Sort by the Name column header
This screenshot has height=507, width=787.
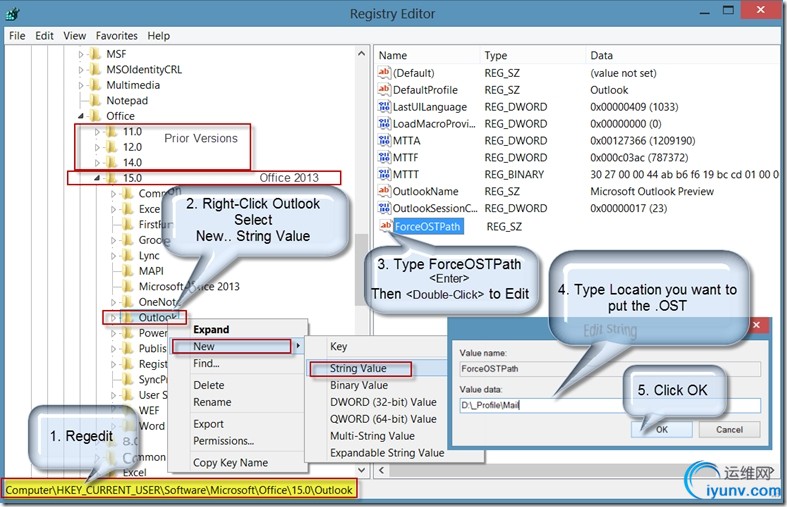point(392,55)
